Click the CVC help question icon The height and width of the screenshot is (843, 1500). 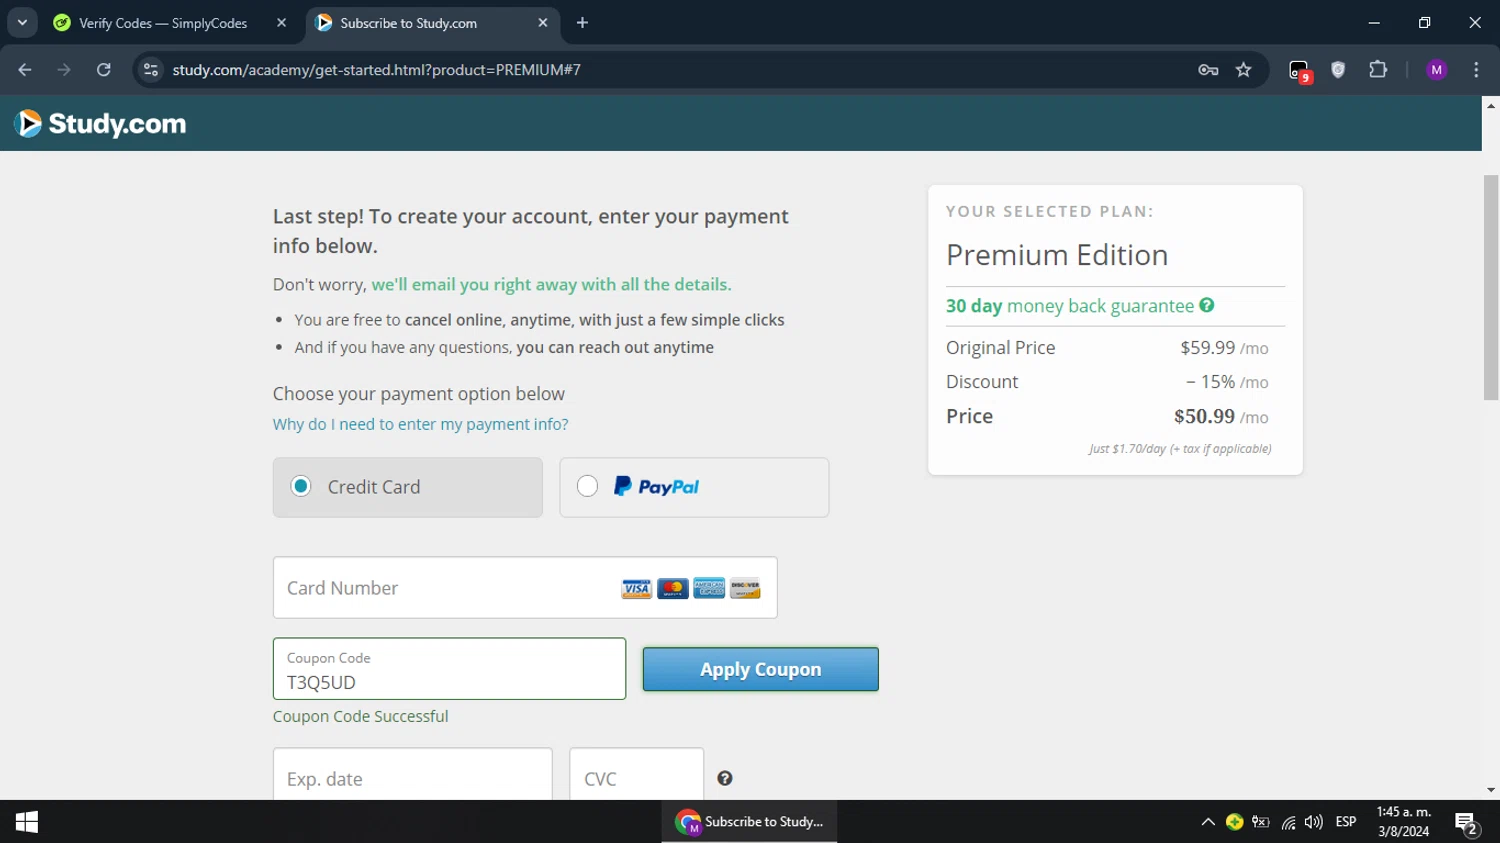(x=725, y=778)
